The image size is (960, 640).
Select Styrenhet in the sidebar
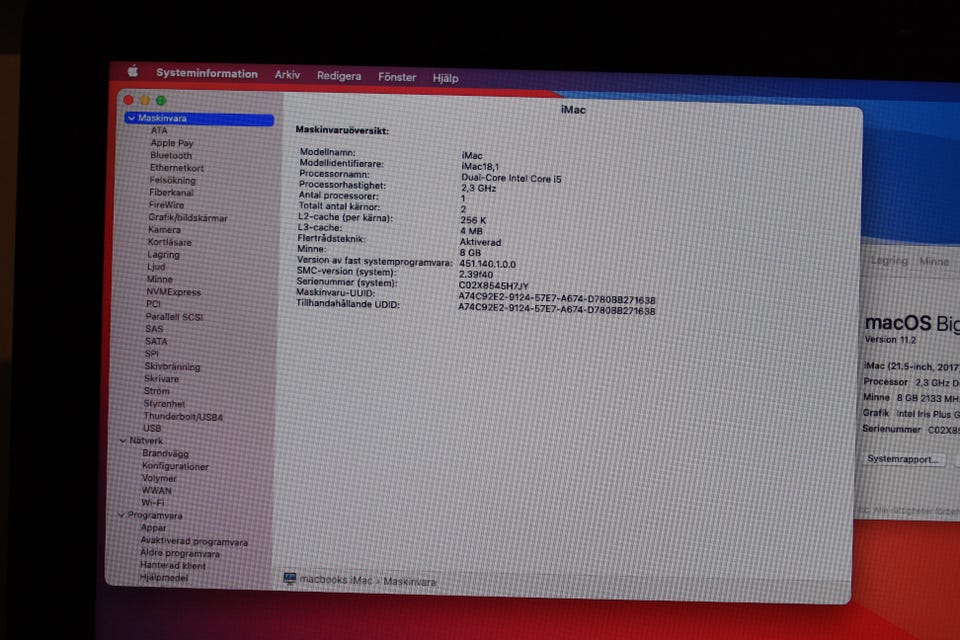(164, 404)
